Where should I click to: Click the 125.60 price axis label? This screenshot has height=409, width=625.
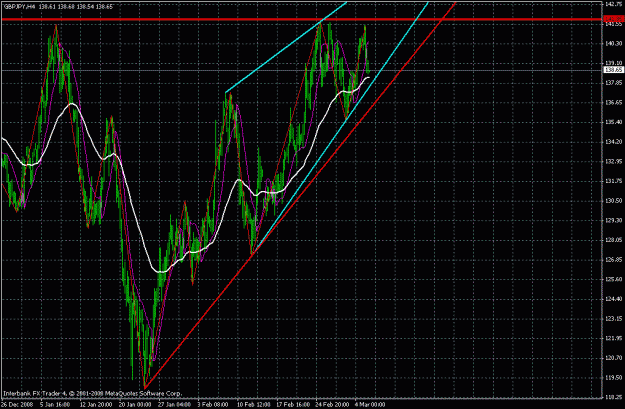[x=614, y=279]
